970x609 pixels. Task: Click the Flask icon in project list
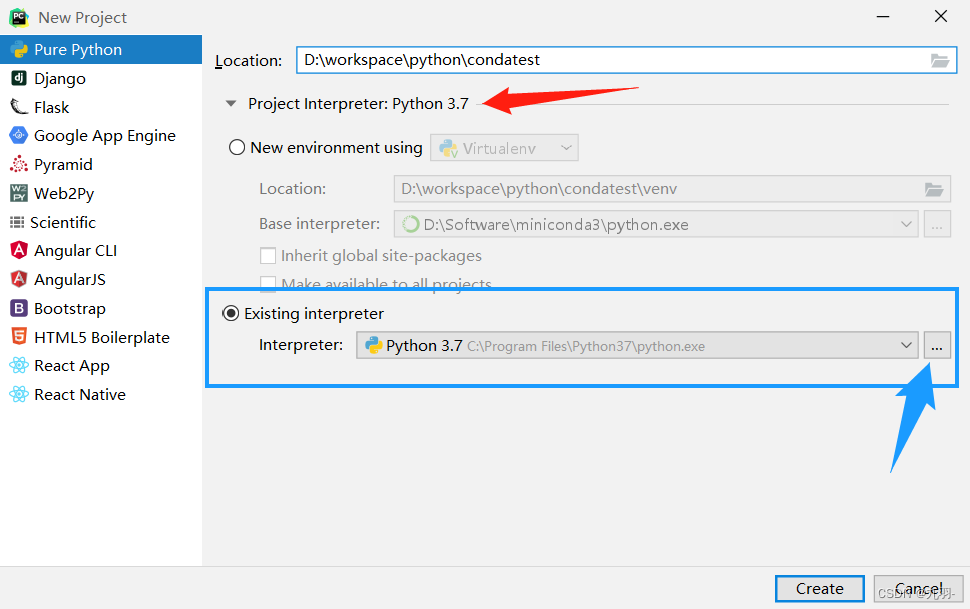point(19,107)
